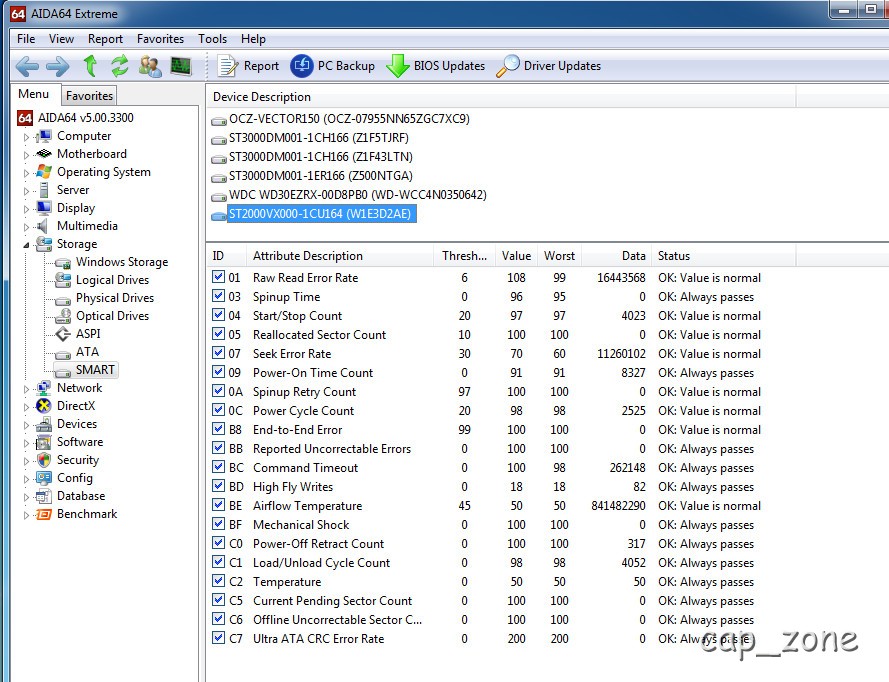
Task: Click Driver Updates button
Action: point(548,66)
